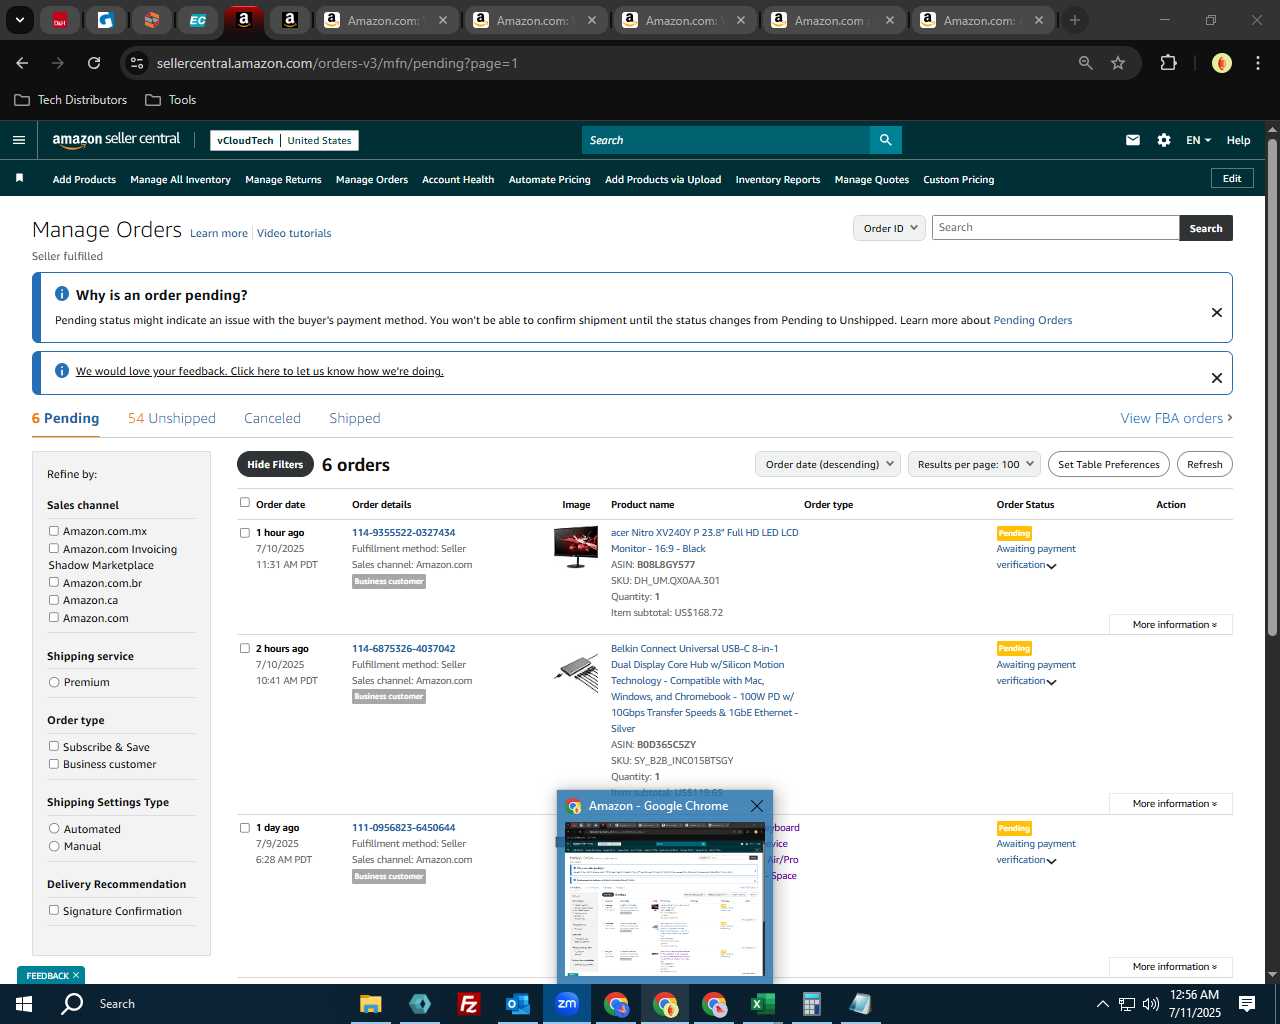Show hidden system tray icons
Screen dimensions: 1280x1024
(1102, 1004)
